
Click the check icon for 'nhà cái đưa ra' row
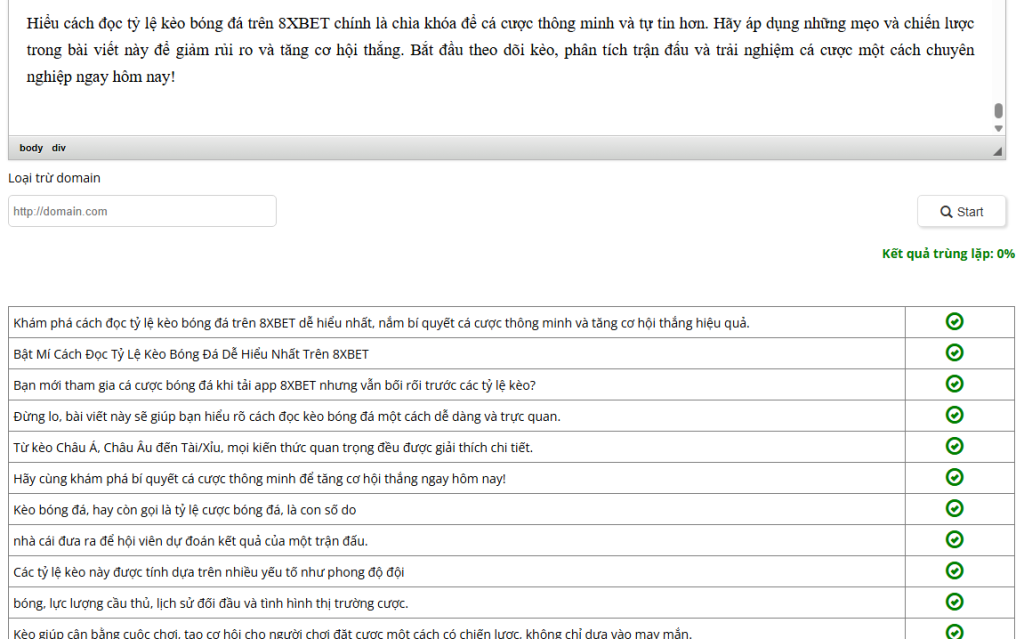click(954, 540)
